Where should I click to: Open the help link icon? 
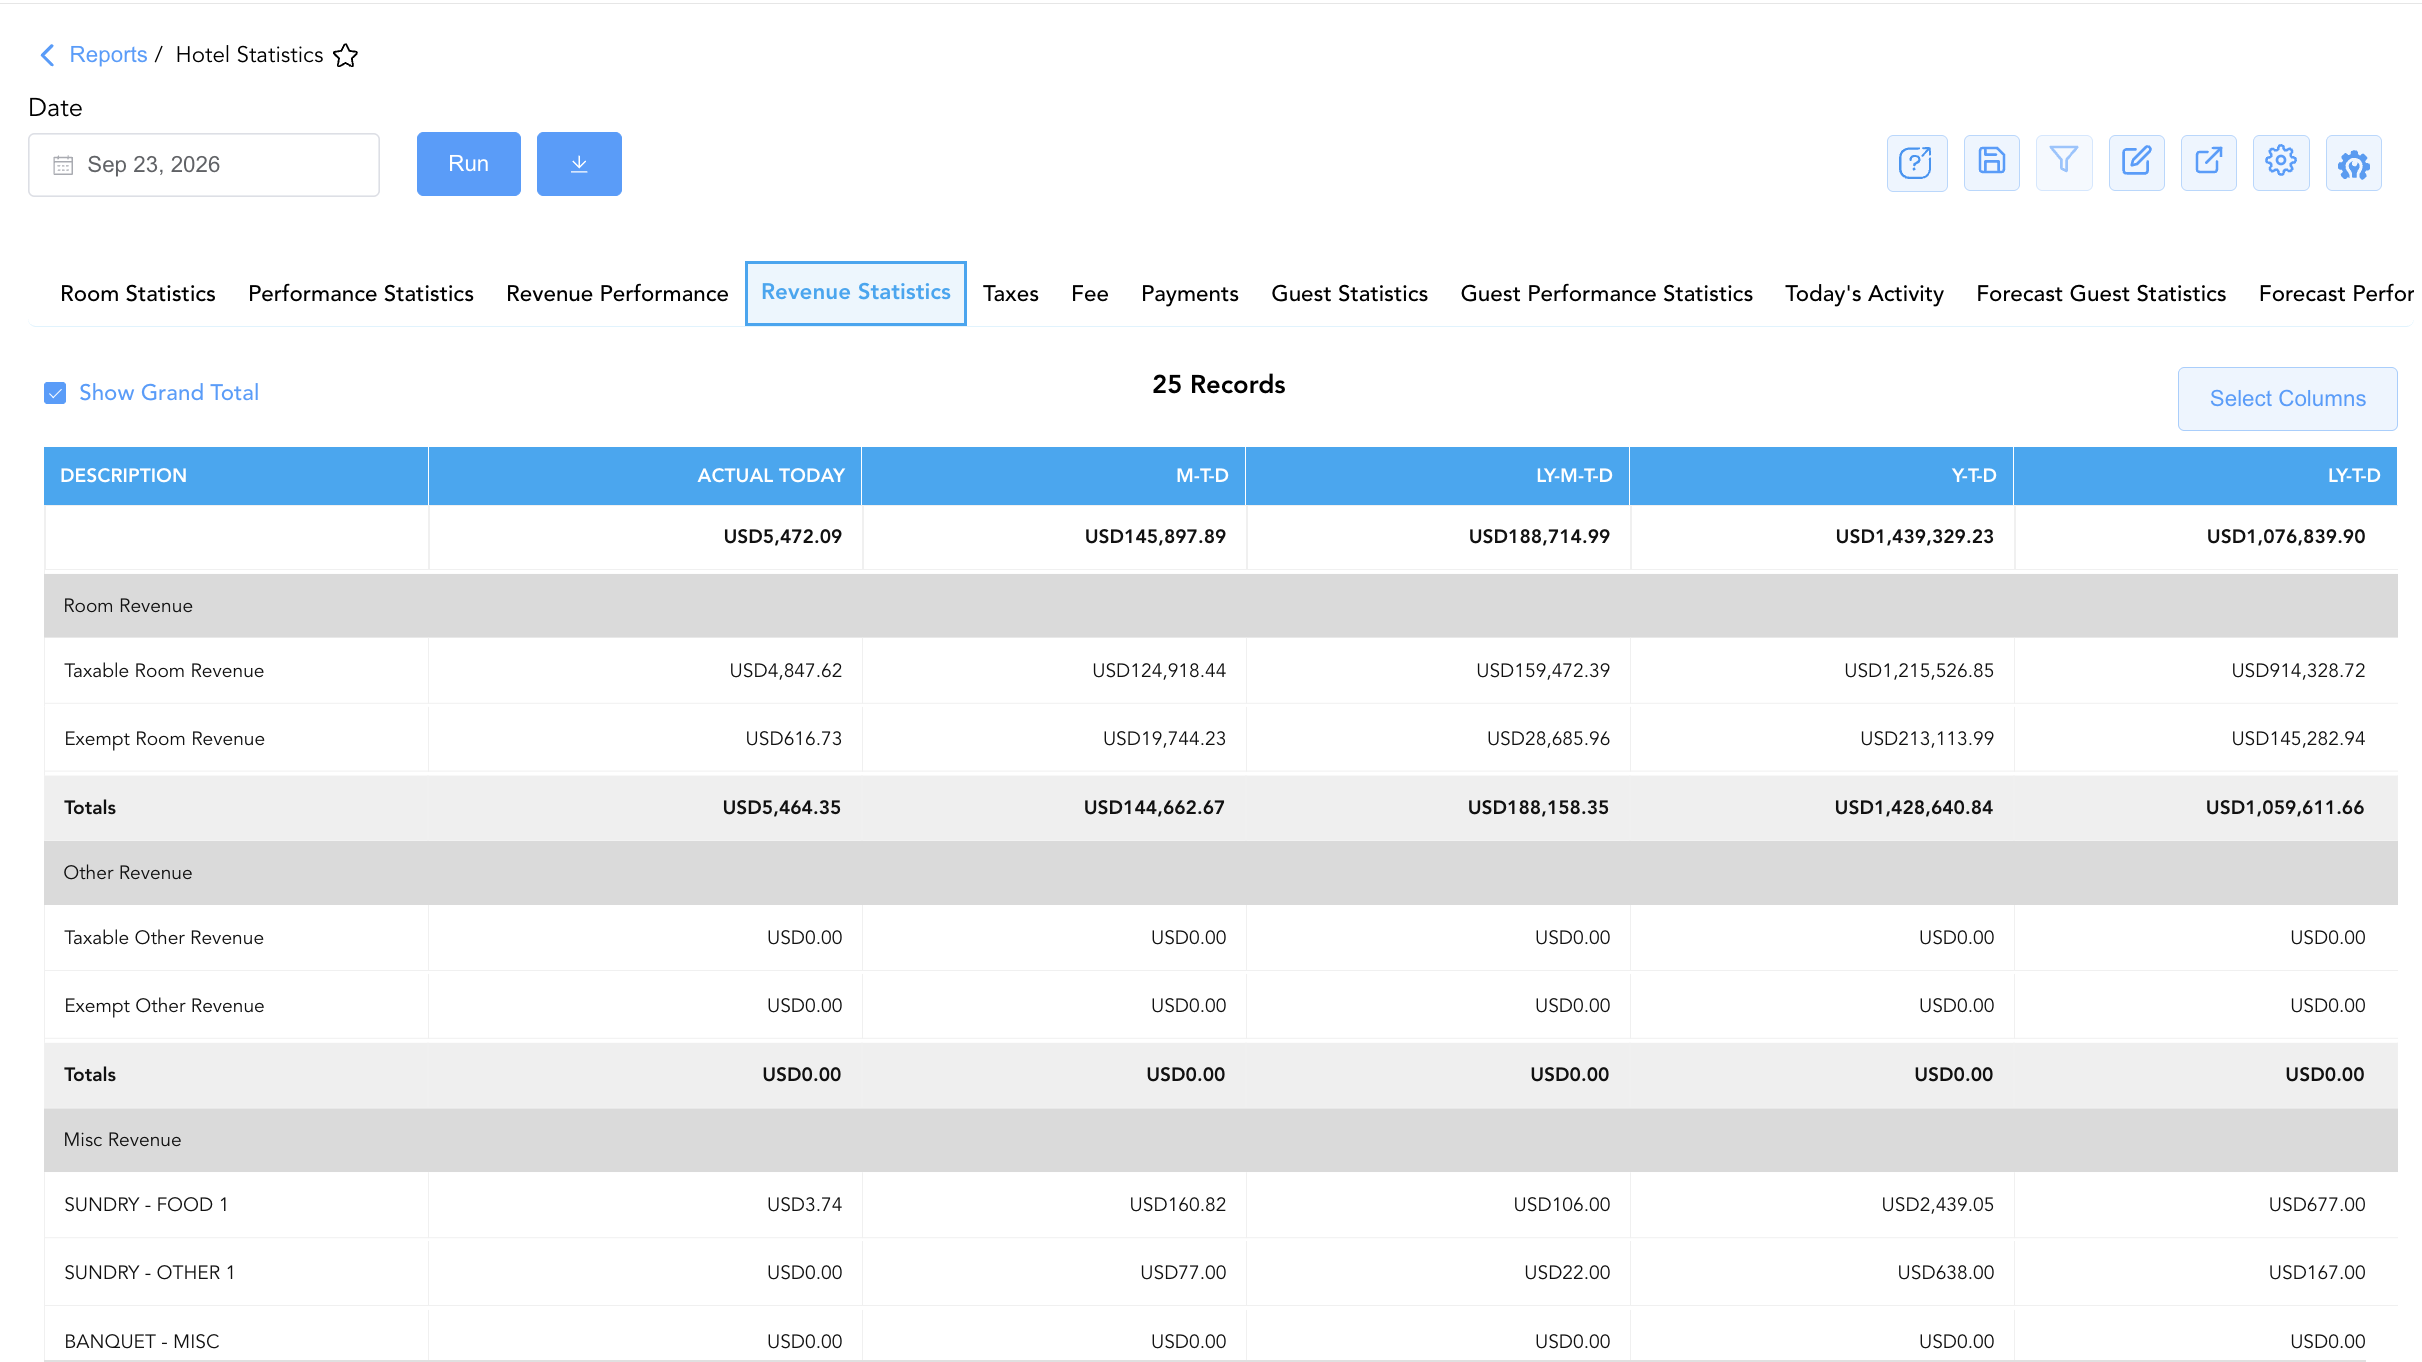pyautogui.click(x=1916, y=163)
